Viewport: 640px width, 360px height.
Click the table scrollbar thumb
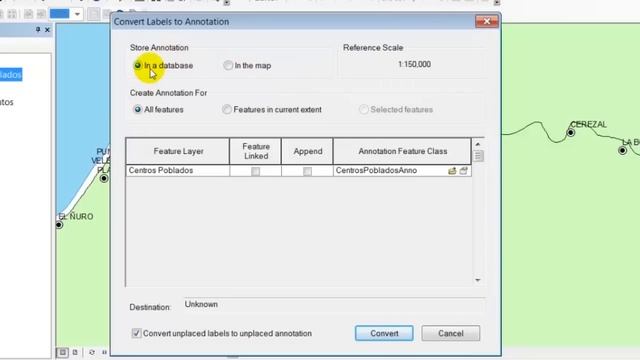pos(478,156)
